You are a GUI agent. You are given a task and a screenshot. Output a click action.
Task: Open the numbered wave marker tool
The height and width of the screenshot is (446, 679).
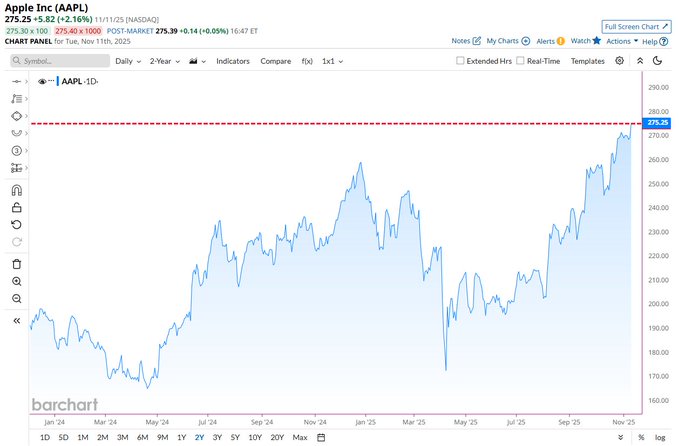(16, 151)
